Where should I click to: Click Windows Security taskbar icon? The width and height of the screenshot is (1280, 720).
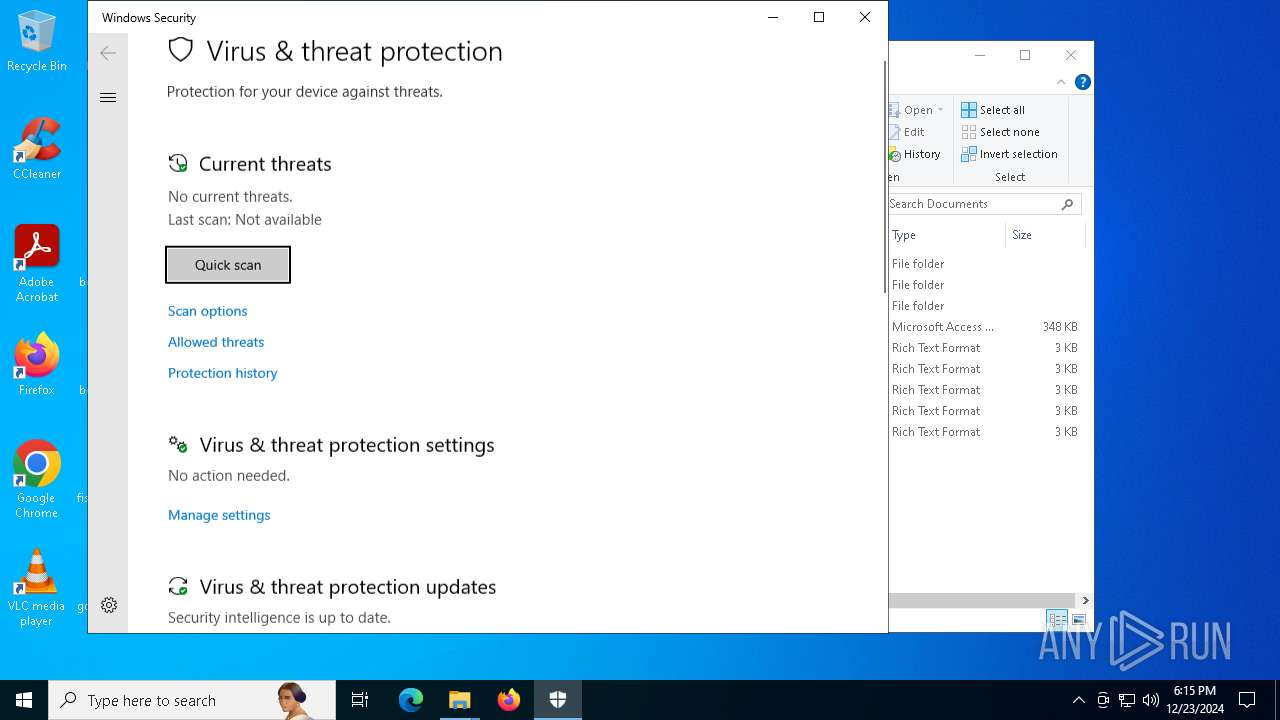tap(558, 700)
